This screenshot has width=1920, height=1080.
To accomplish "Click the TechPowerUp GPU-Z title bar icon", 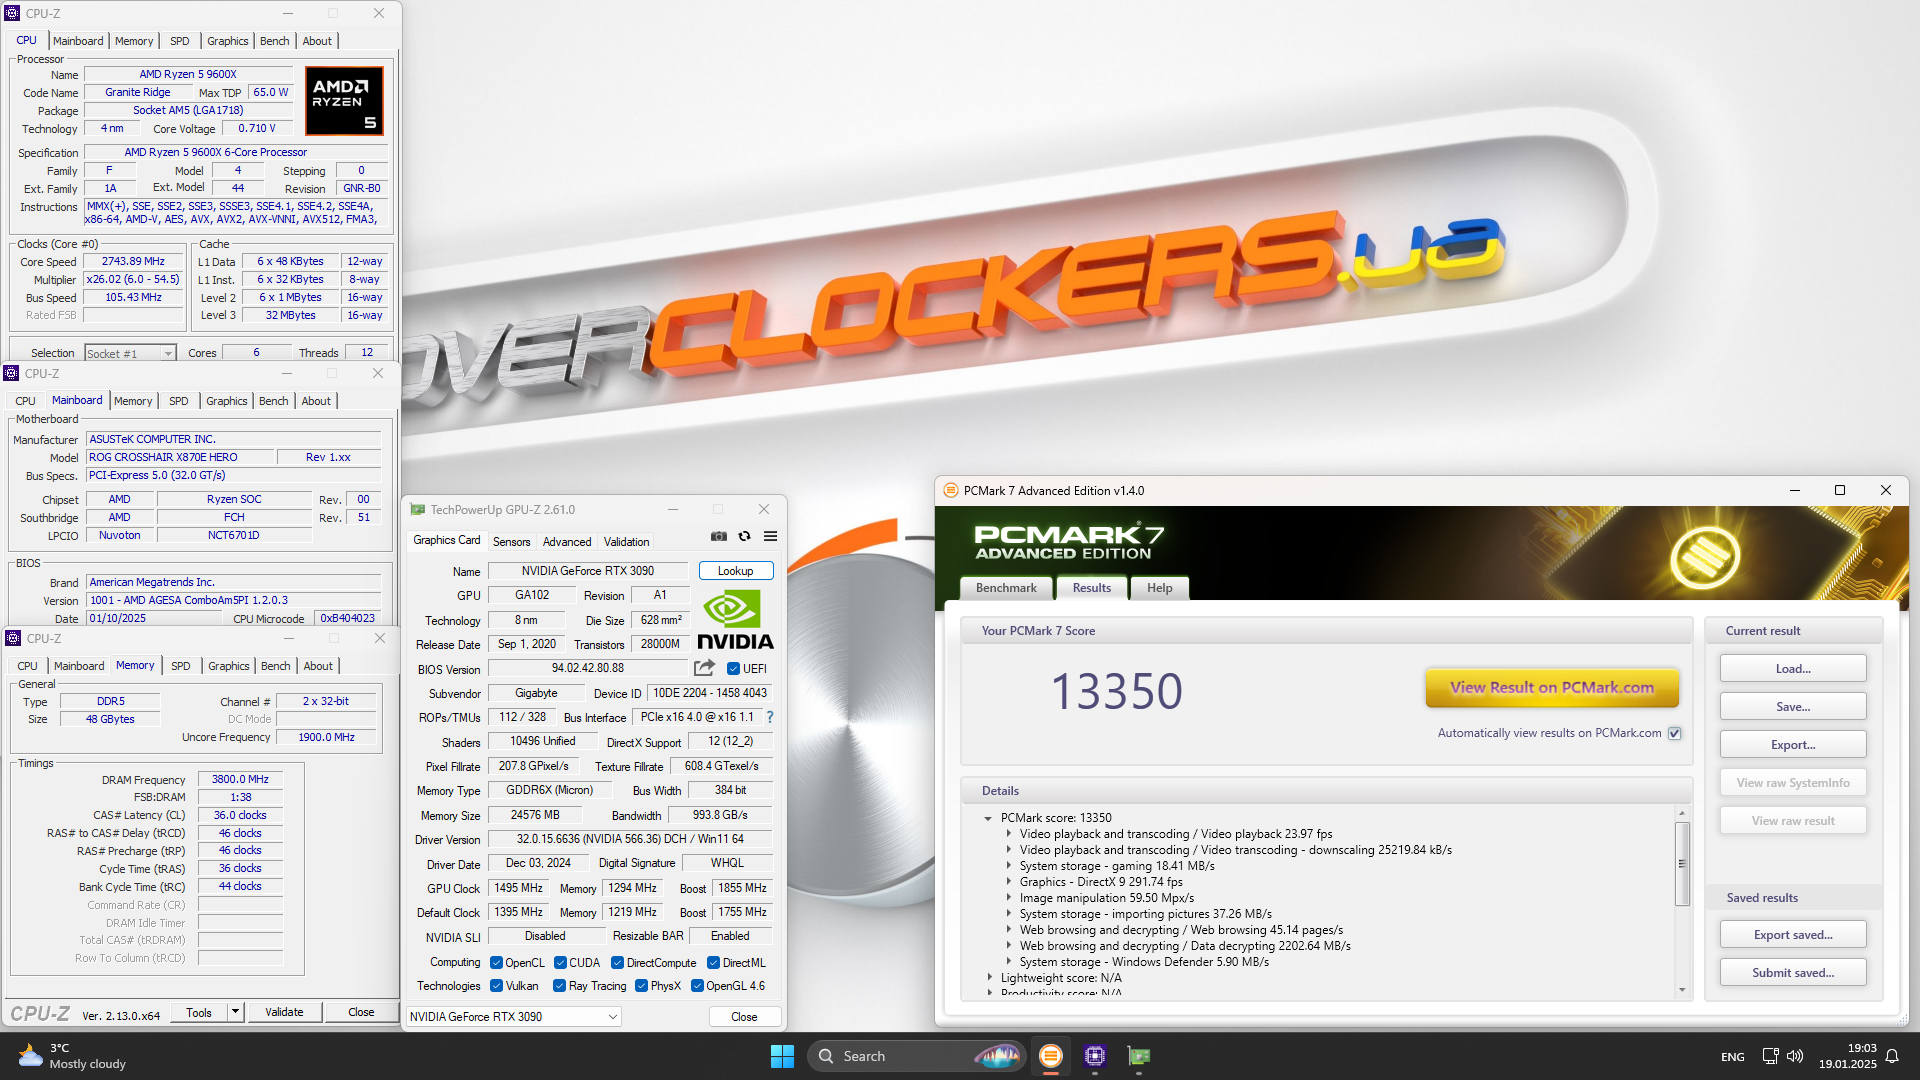I will pos(418,509).
